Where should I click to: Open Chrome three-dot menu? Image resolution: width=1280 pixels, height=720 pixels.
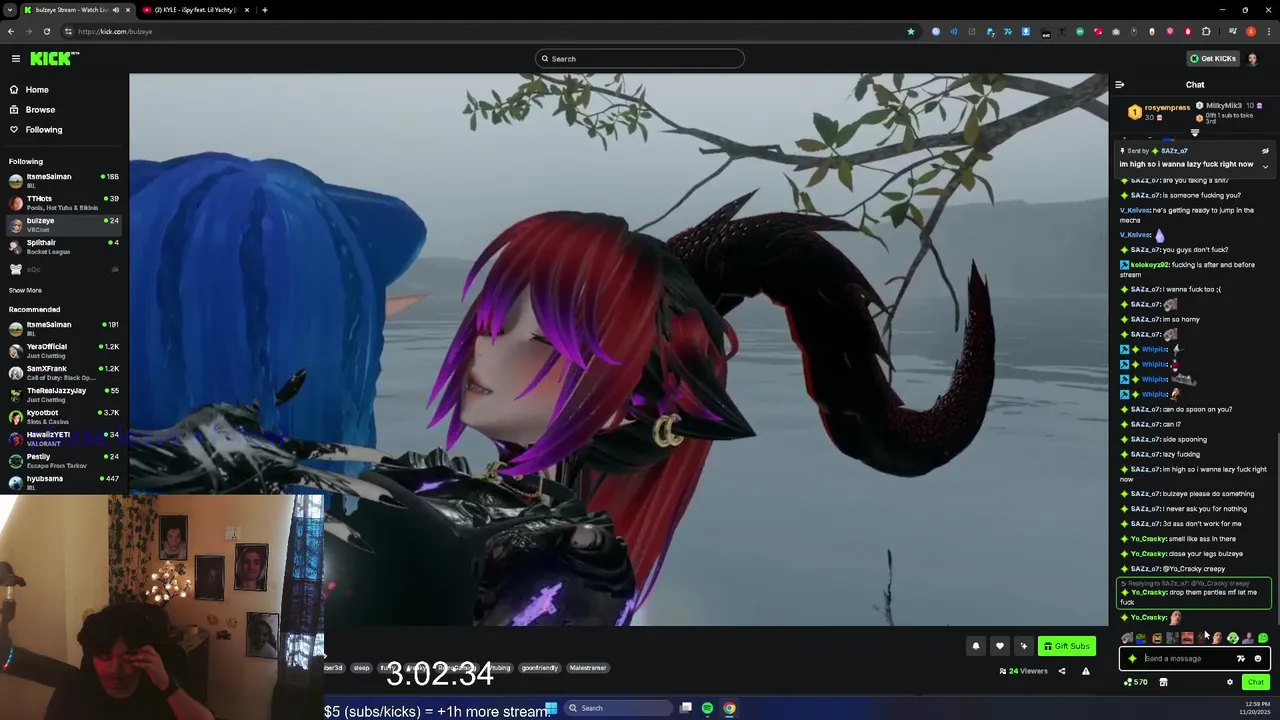[1268, 31]
